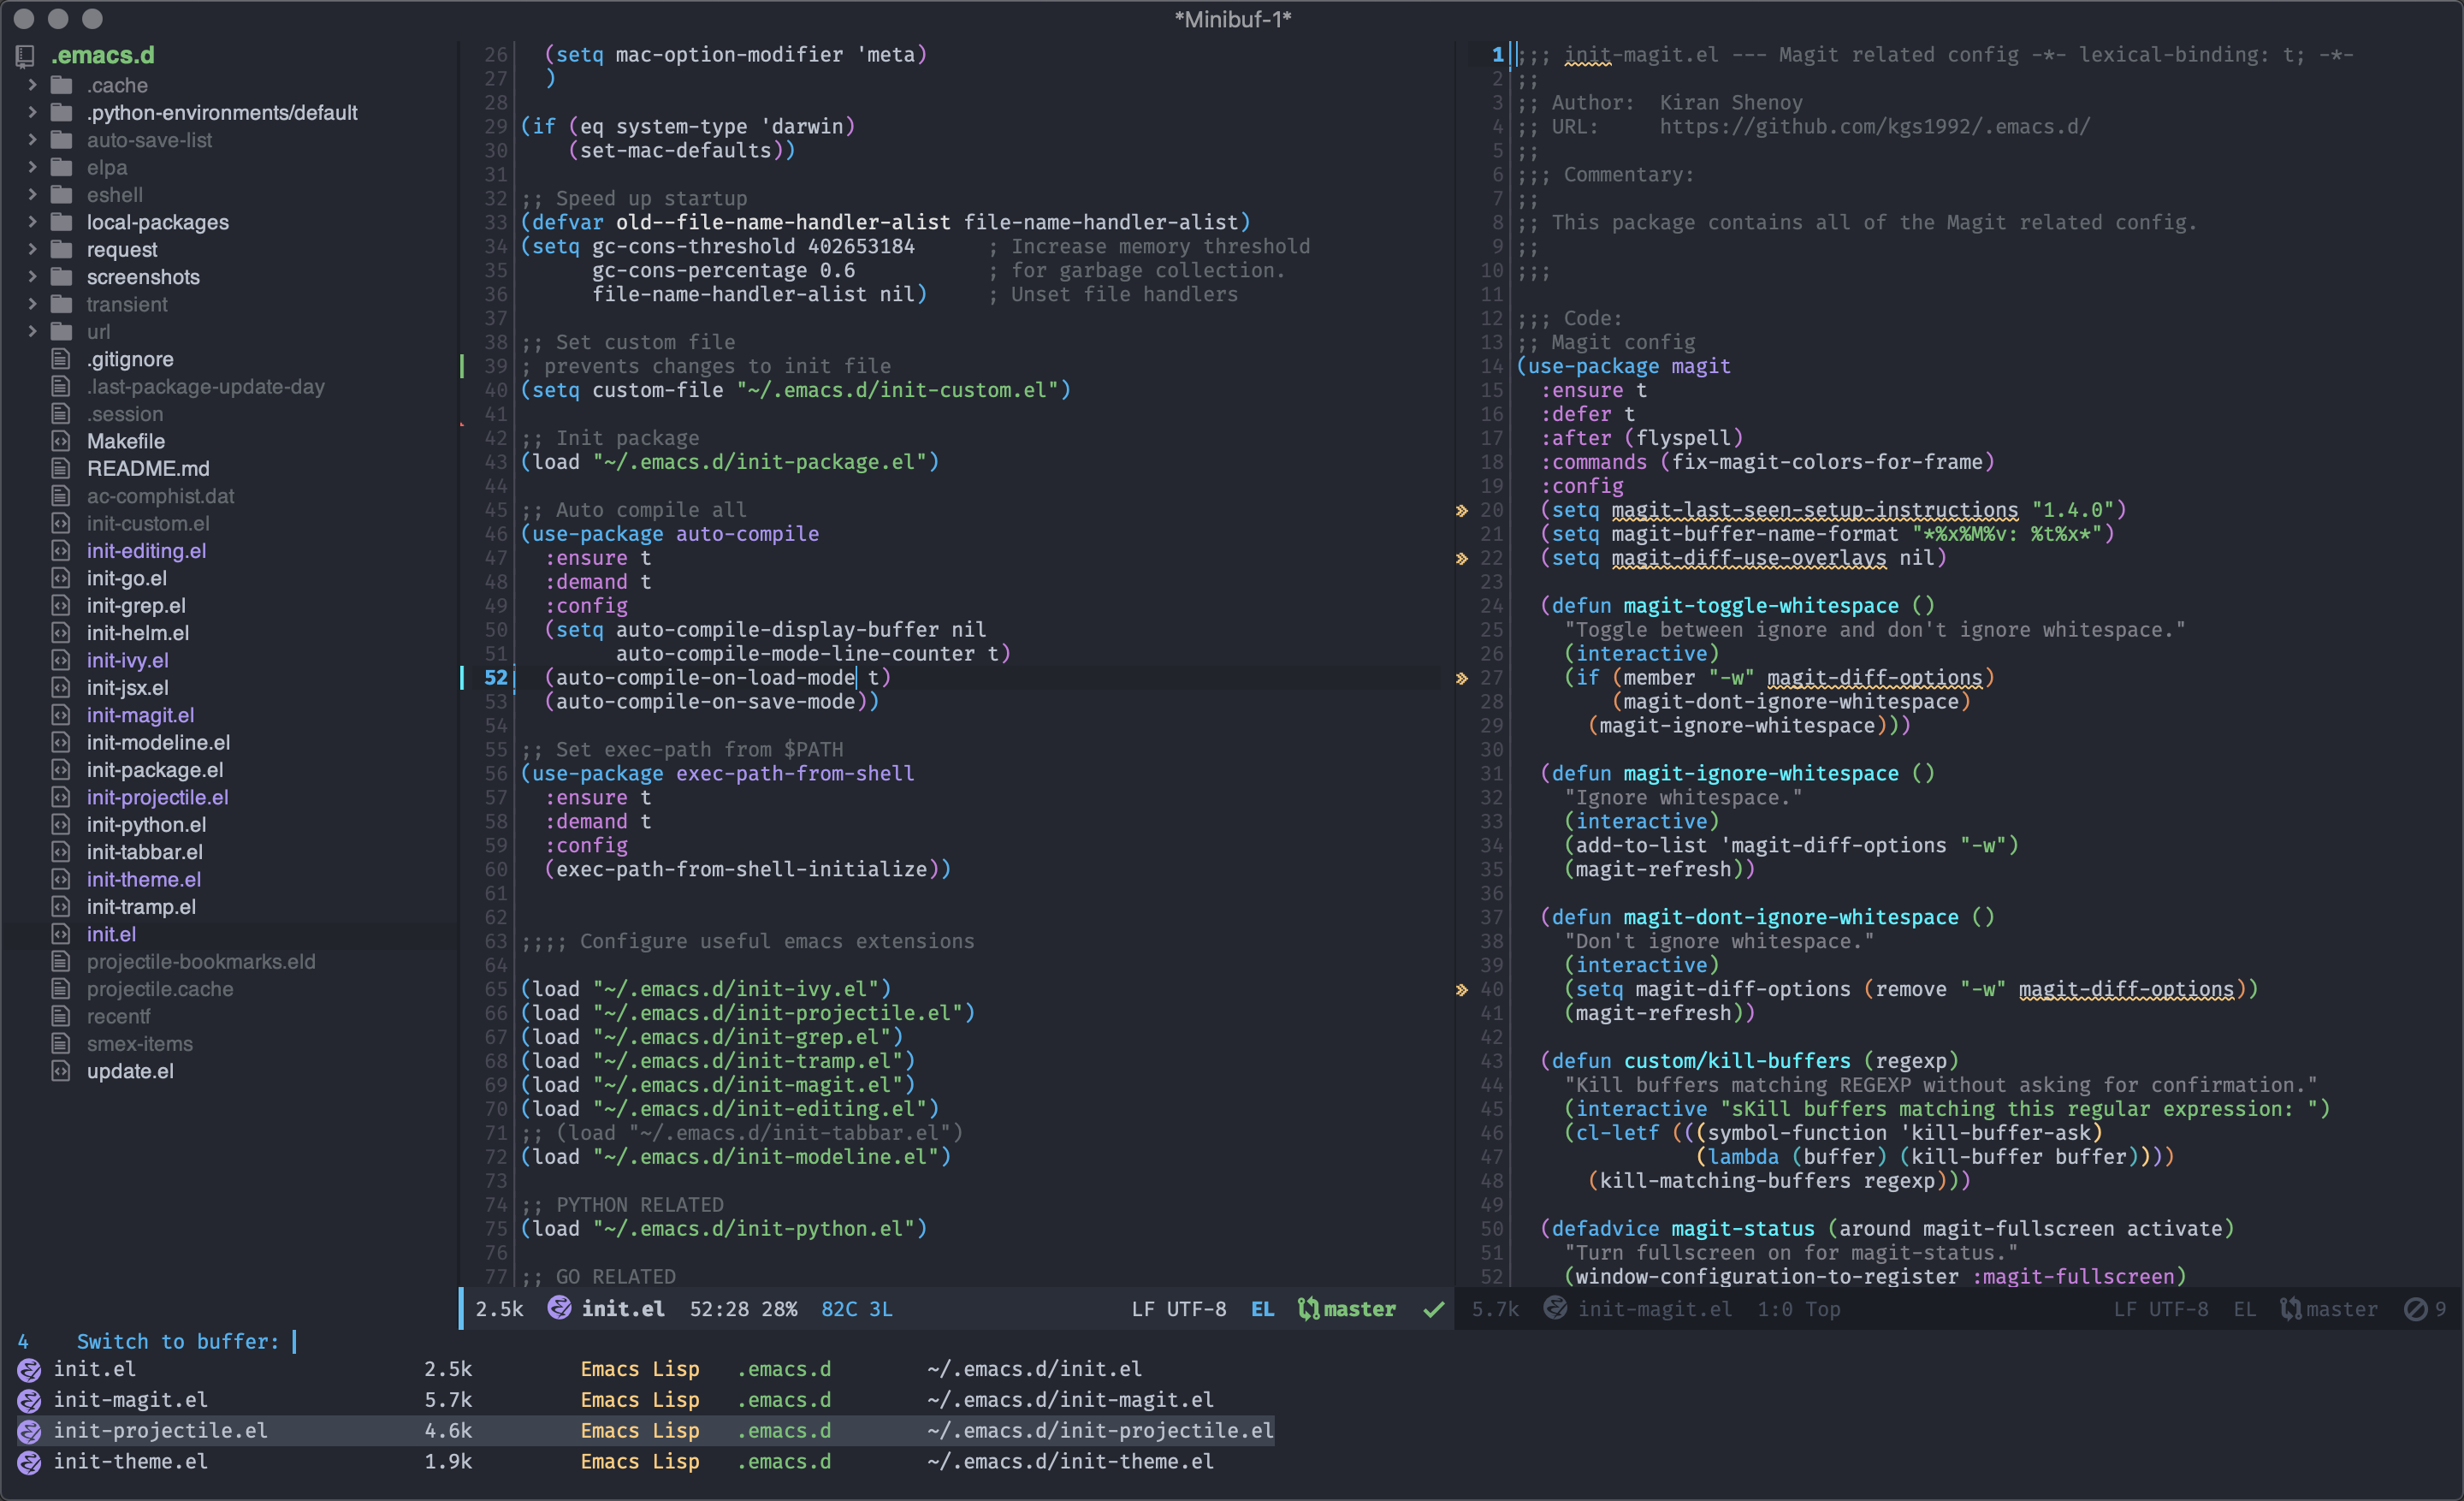Open projectile-bookmarks.eld in the file tree
The image size is (2464, 1501).
[201, 961]
